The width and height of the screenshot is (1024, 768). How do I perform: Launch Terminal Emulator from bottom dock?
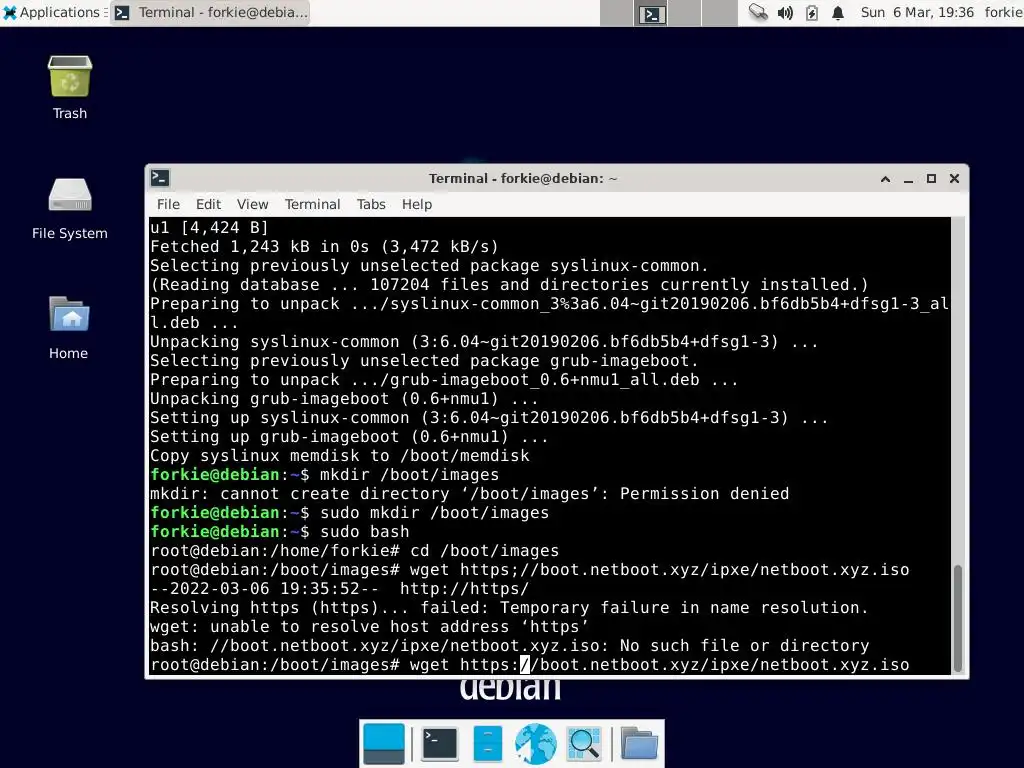tap(440, 744)
